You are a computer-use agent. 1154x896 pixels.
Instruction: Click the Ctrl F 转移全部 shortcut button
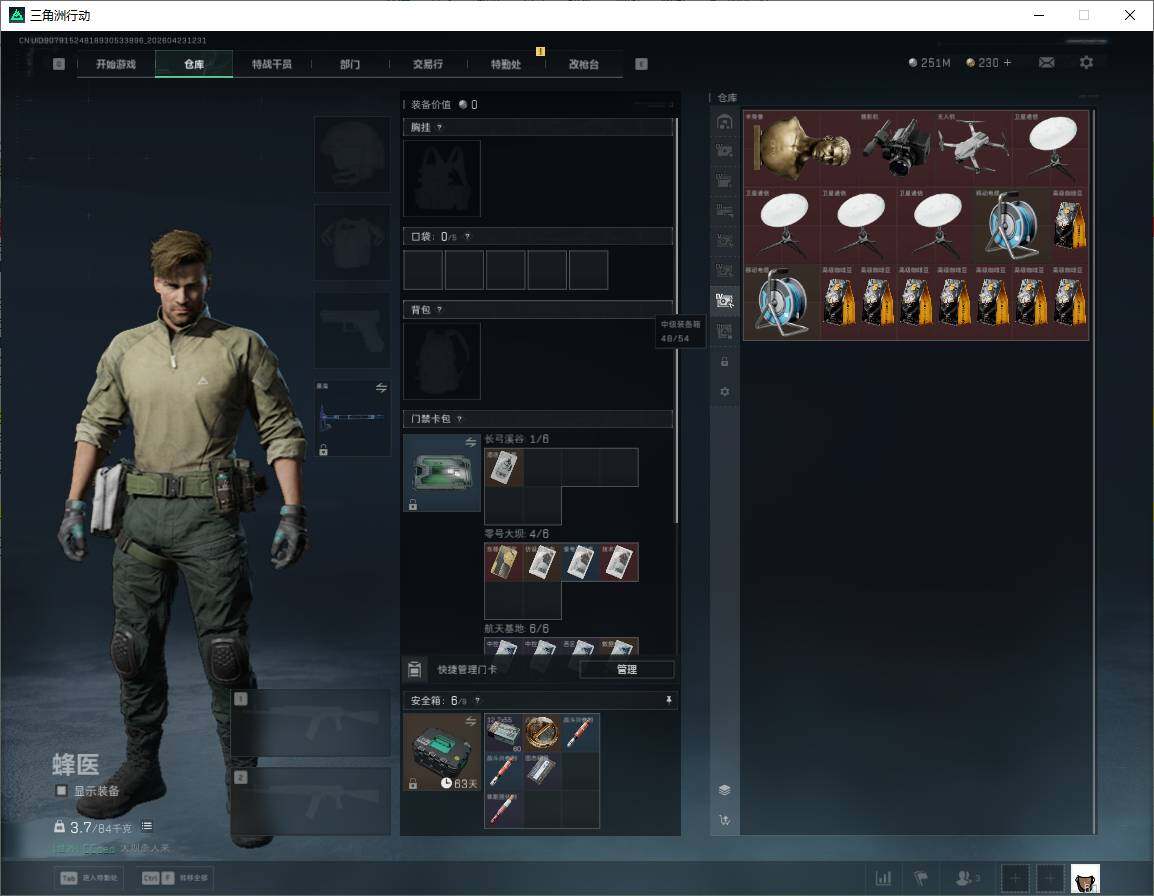[x=174, y=878]
